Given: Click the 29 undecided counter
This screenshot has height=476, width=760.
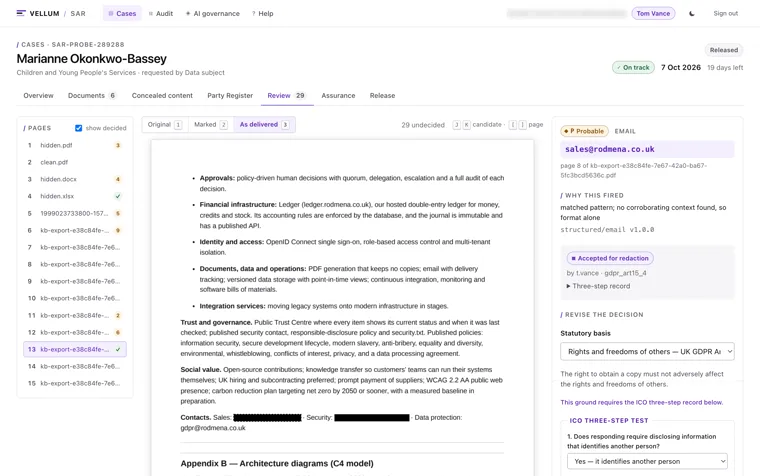Looking at the screenshot, I should pyautogui.click(x=423, y=125).
